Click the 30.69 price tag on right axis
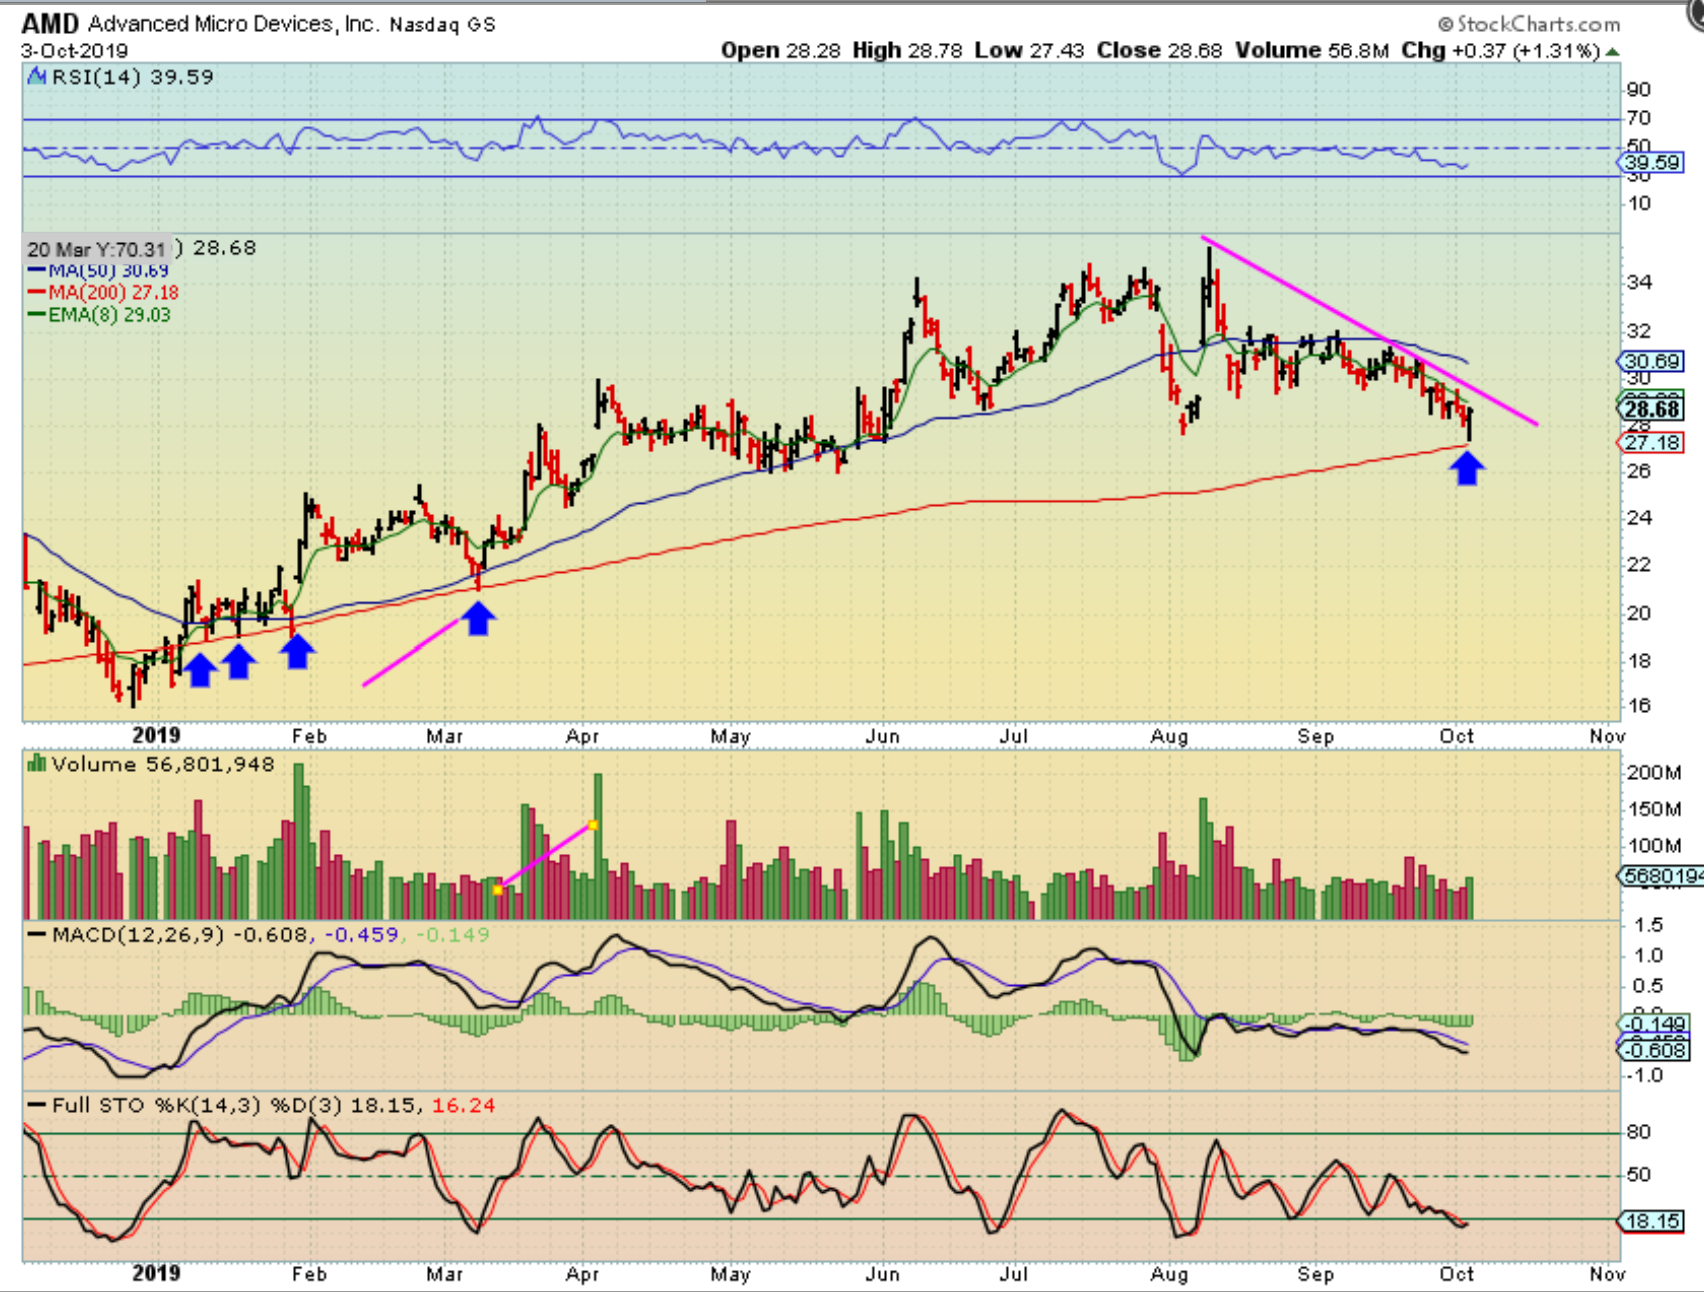 1651,361
